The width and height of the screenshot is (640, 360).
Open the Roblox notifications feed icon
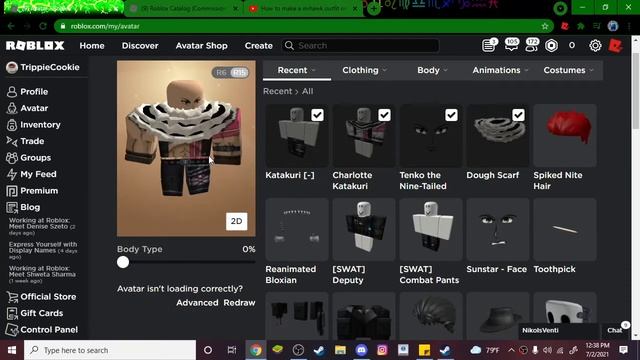489,45
